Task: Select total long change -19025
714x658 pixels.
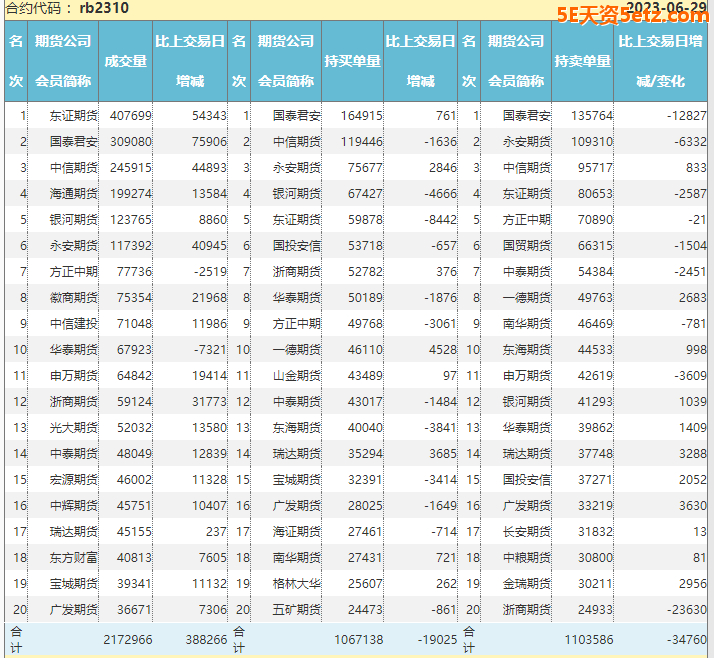Action: pyautogui.click(x=437, y=640)
